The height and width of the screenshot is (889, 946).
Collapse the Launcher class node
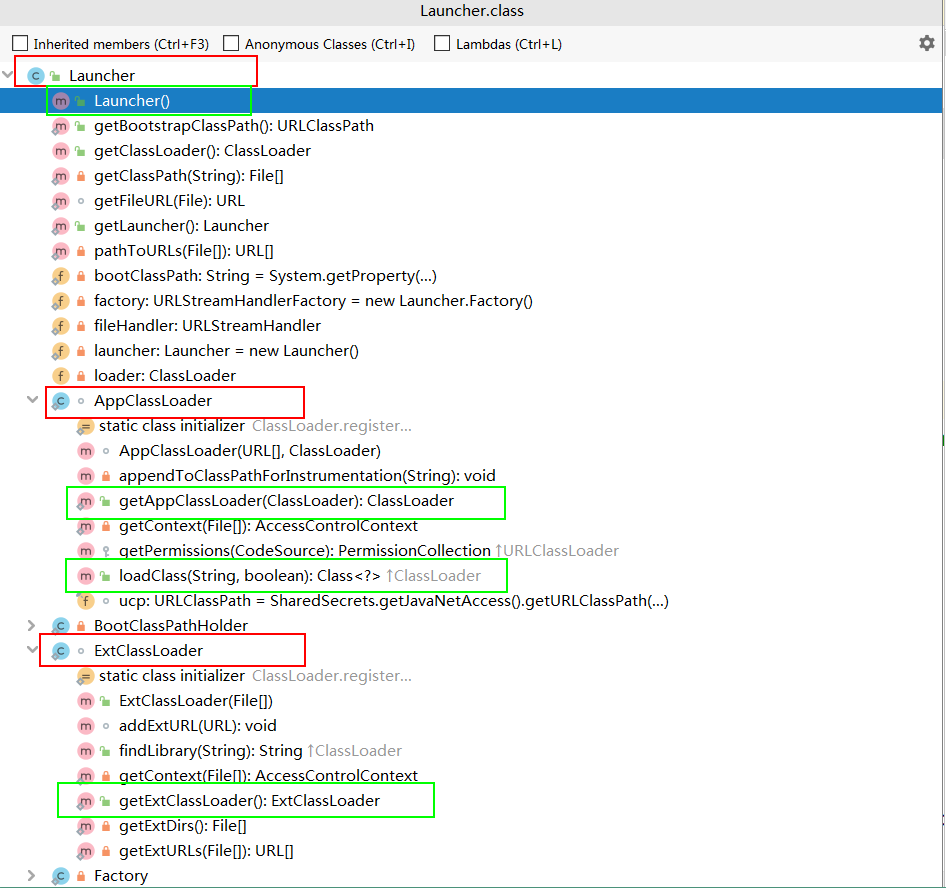pos(8,75)
